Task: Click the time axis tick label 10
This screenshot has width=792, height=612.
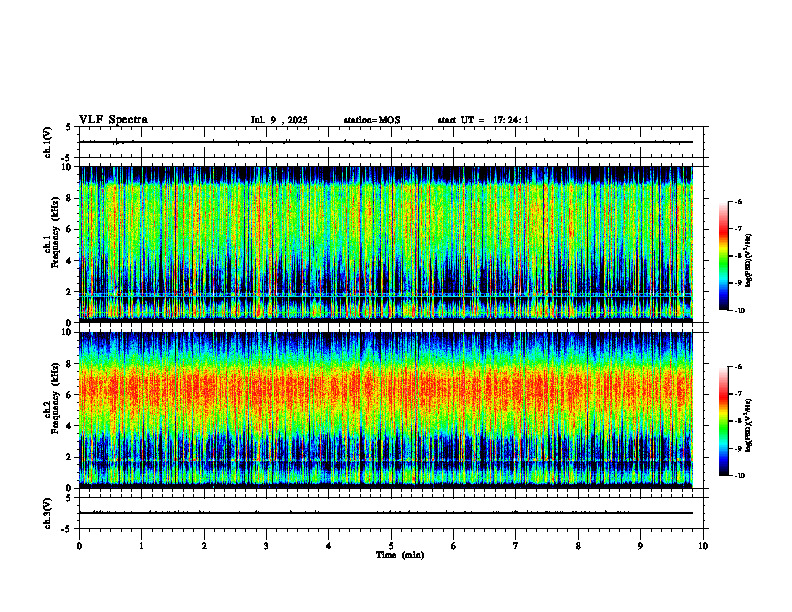Action: coord(703,546)
